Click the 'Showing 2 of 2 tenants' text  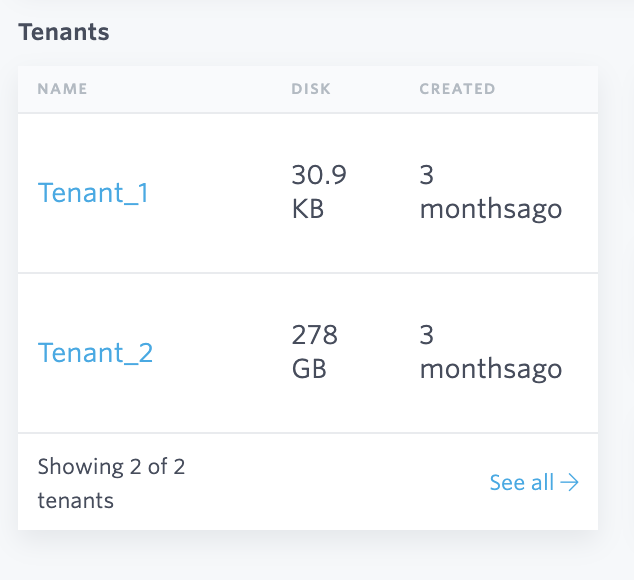(110, 483)
